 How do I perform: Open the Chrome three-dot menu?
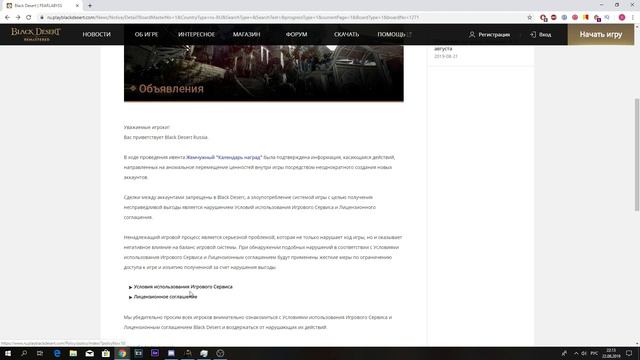pos(633,18)
